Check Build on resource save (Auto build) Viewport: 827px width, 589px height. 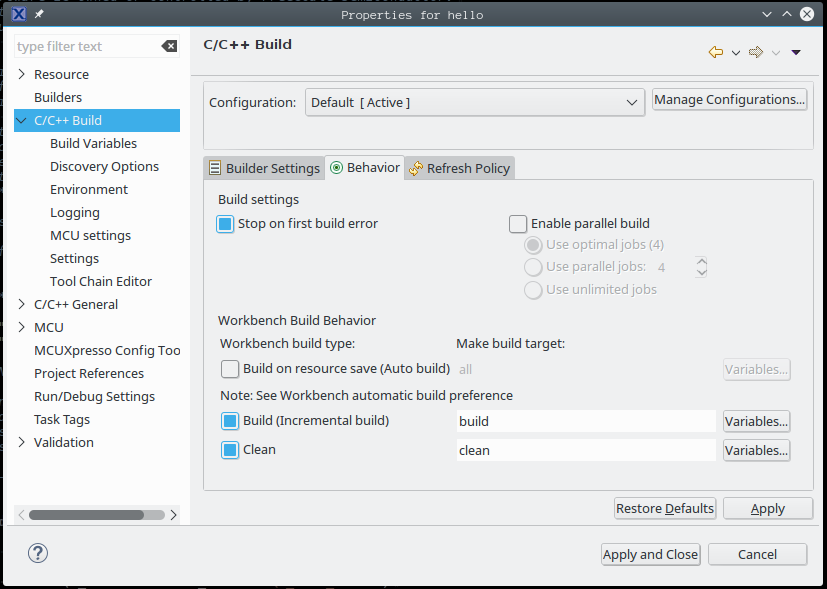coord(230,369)
